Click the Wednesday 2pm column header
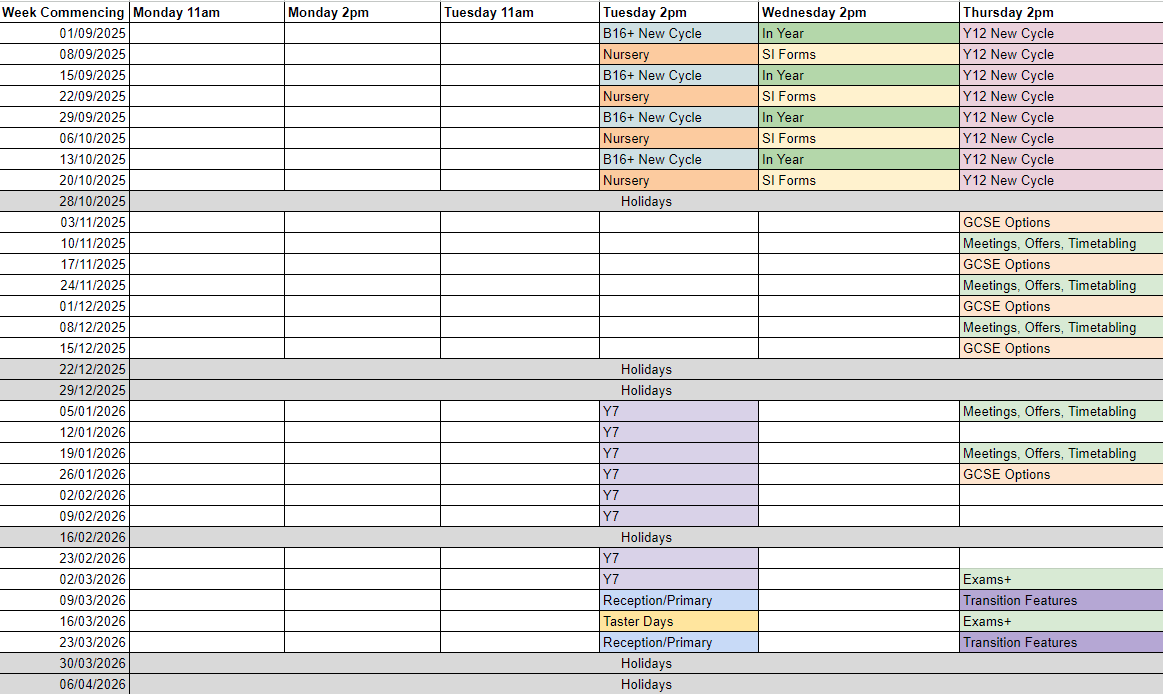 (x=858, y=12)
